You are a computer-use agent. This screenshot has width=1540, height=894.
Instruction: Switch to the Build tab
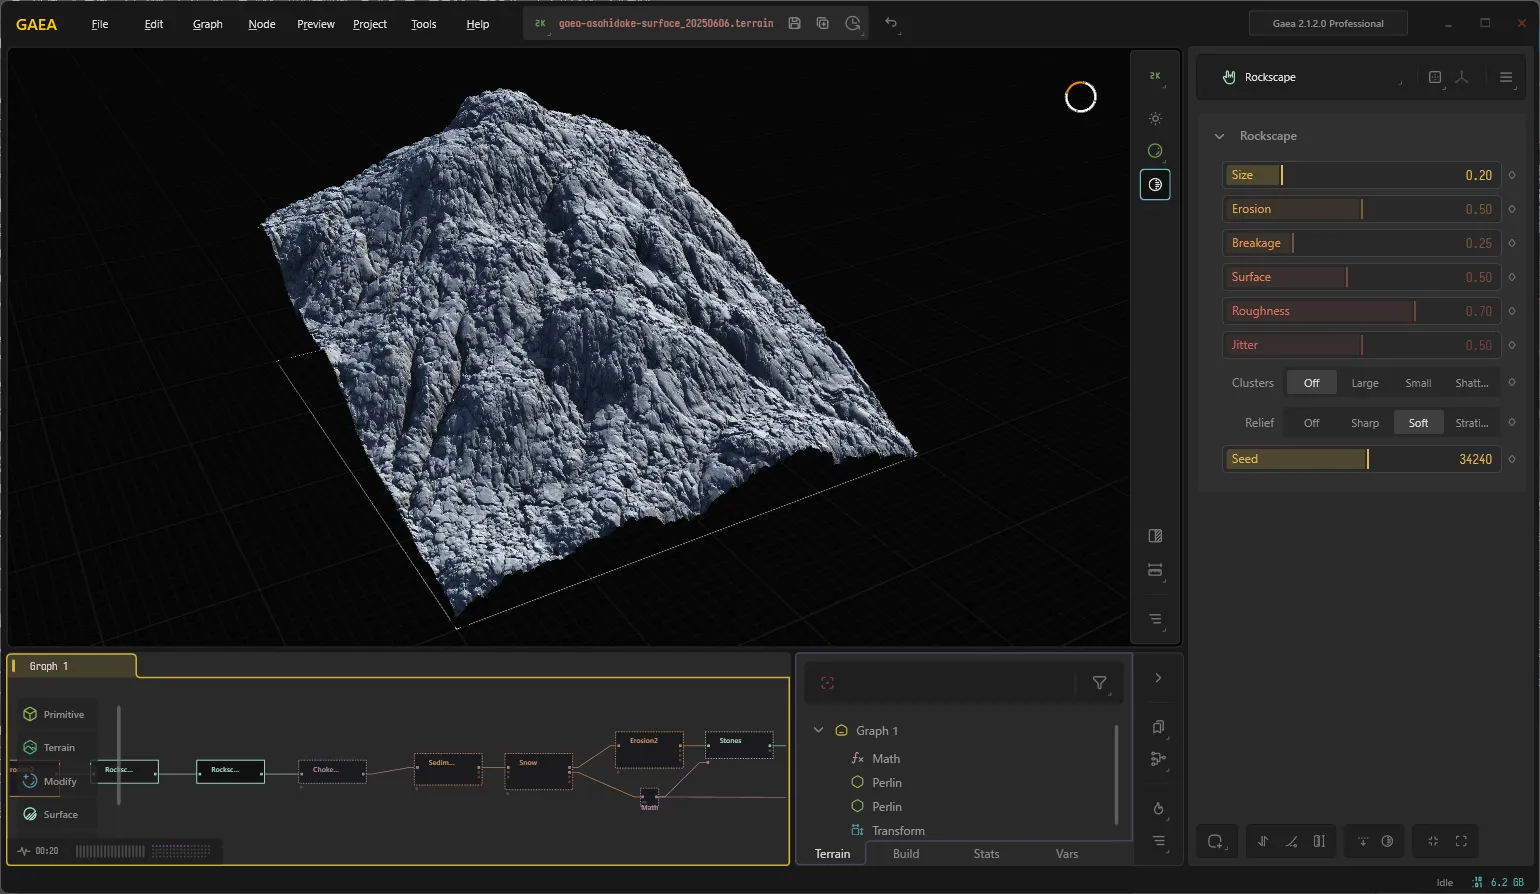pos(906,854)
